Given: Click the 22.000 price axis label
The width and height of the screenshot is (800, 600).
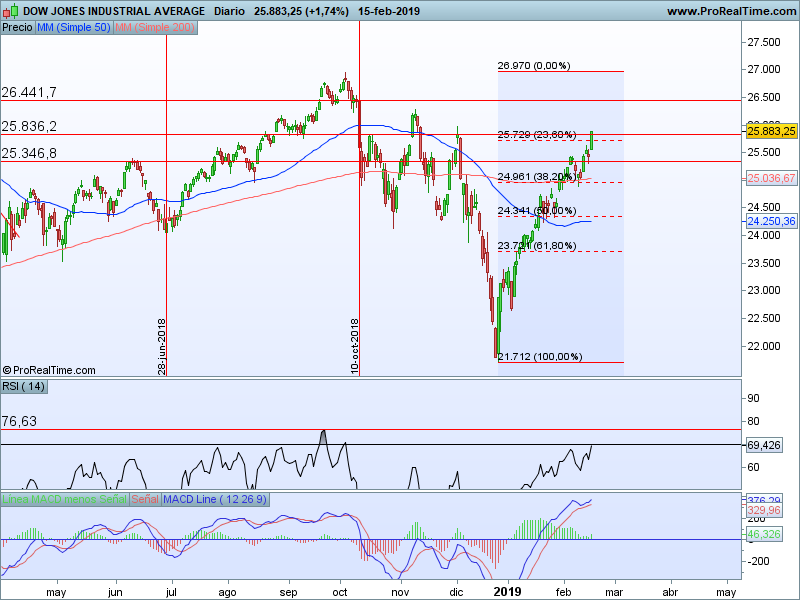Looking at the screenshot, I should point(764,346).
